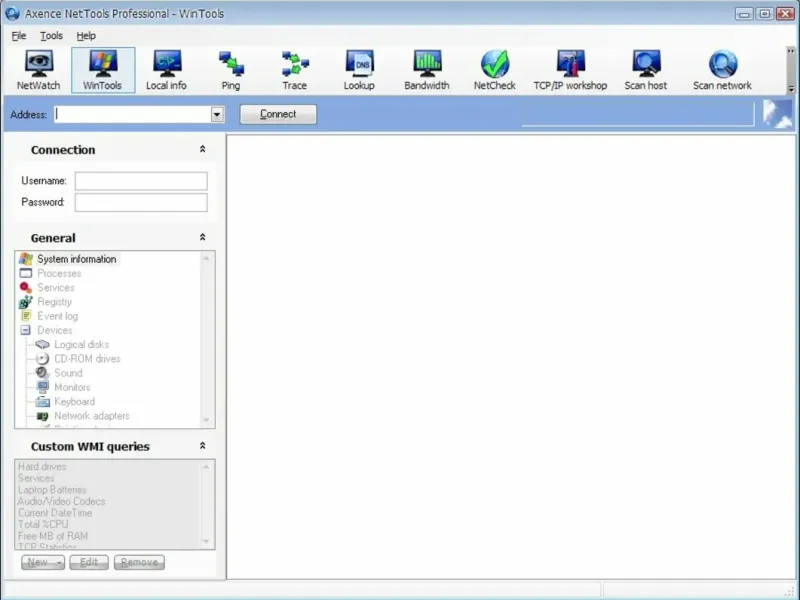Select Sound under Devices
This screenshot has height=600, width=800.
tap(68, 373)
